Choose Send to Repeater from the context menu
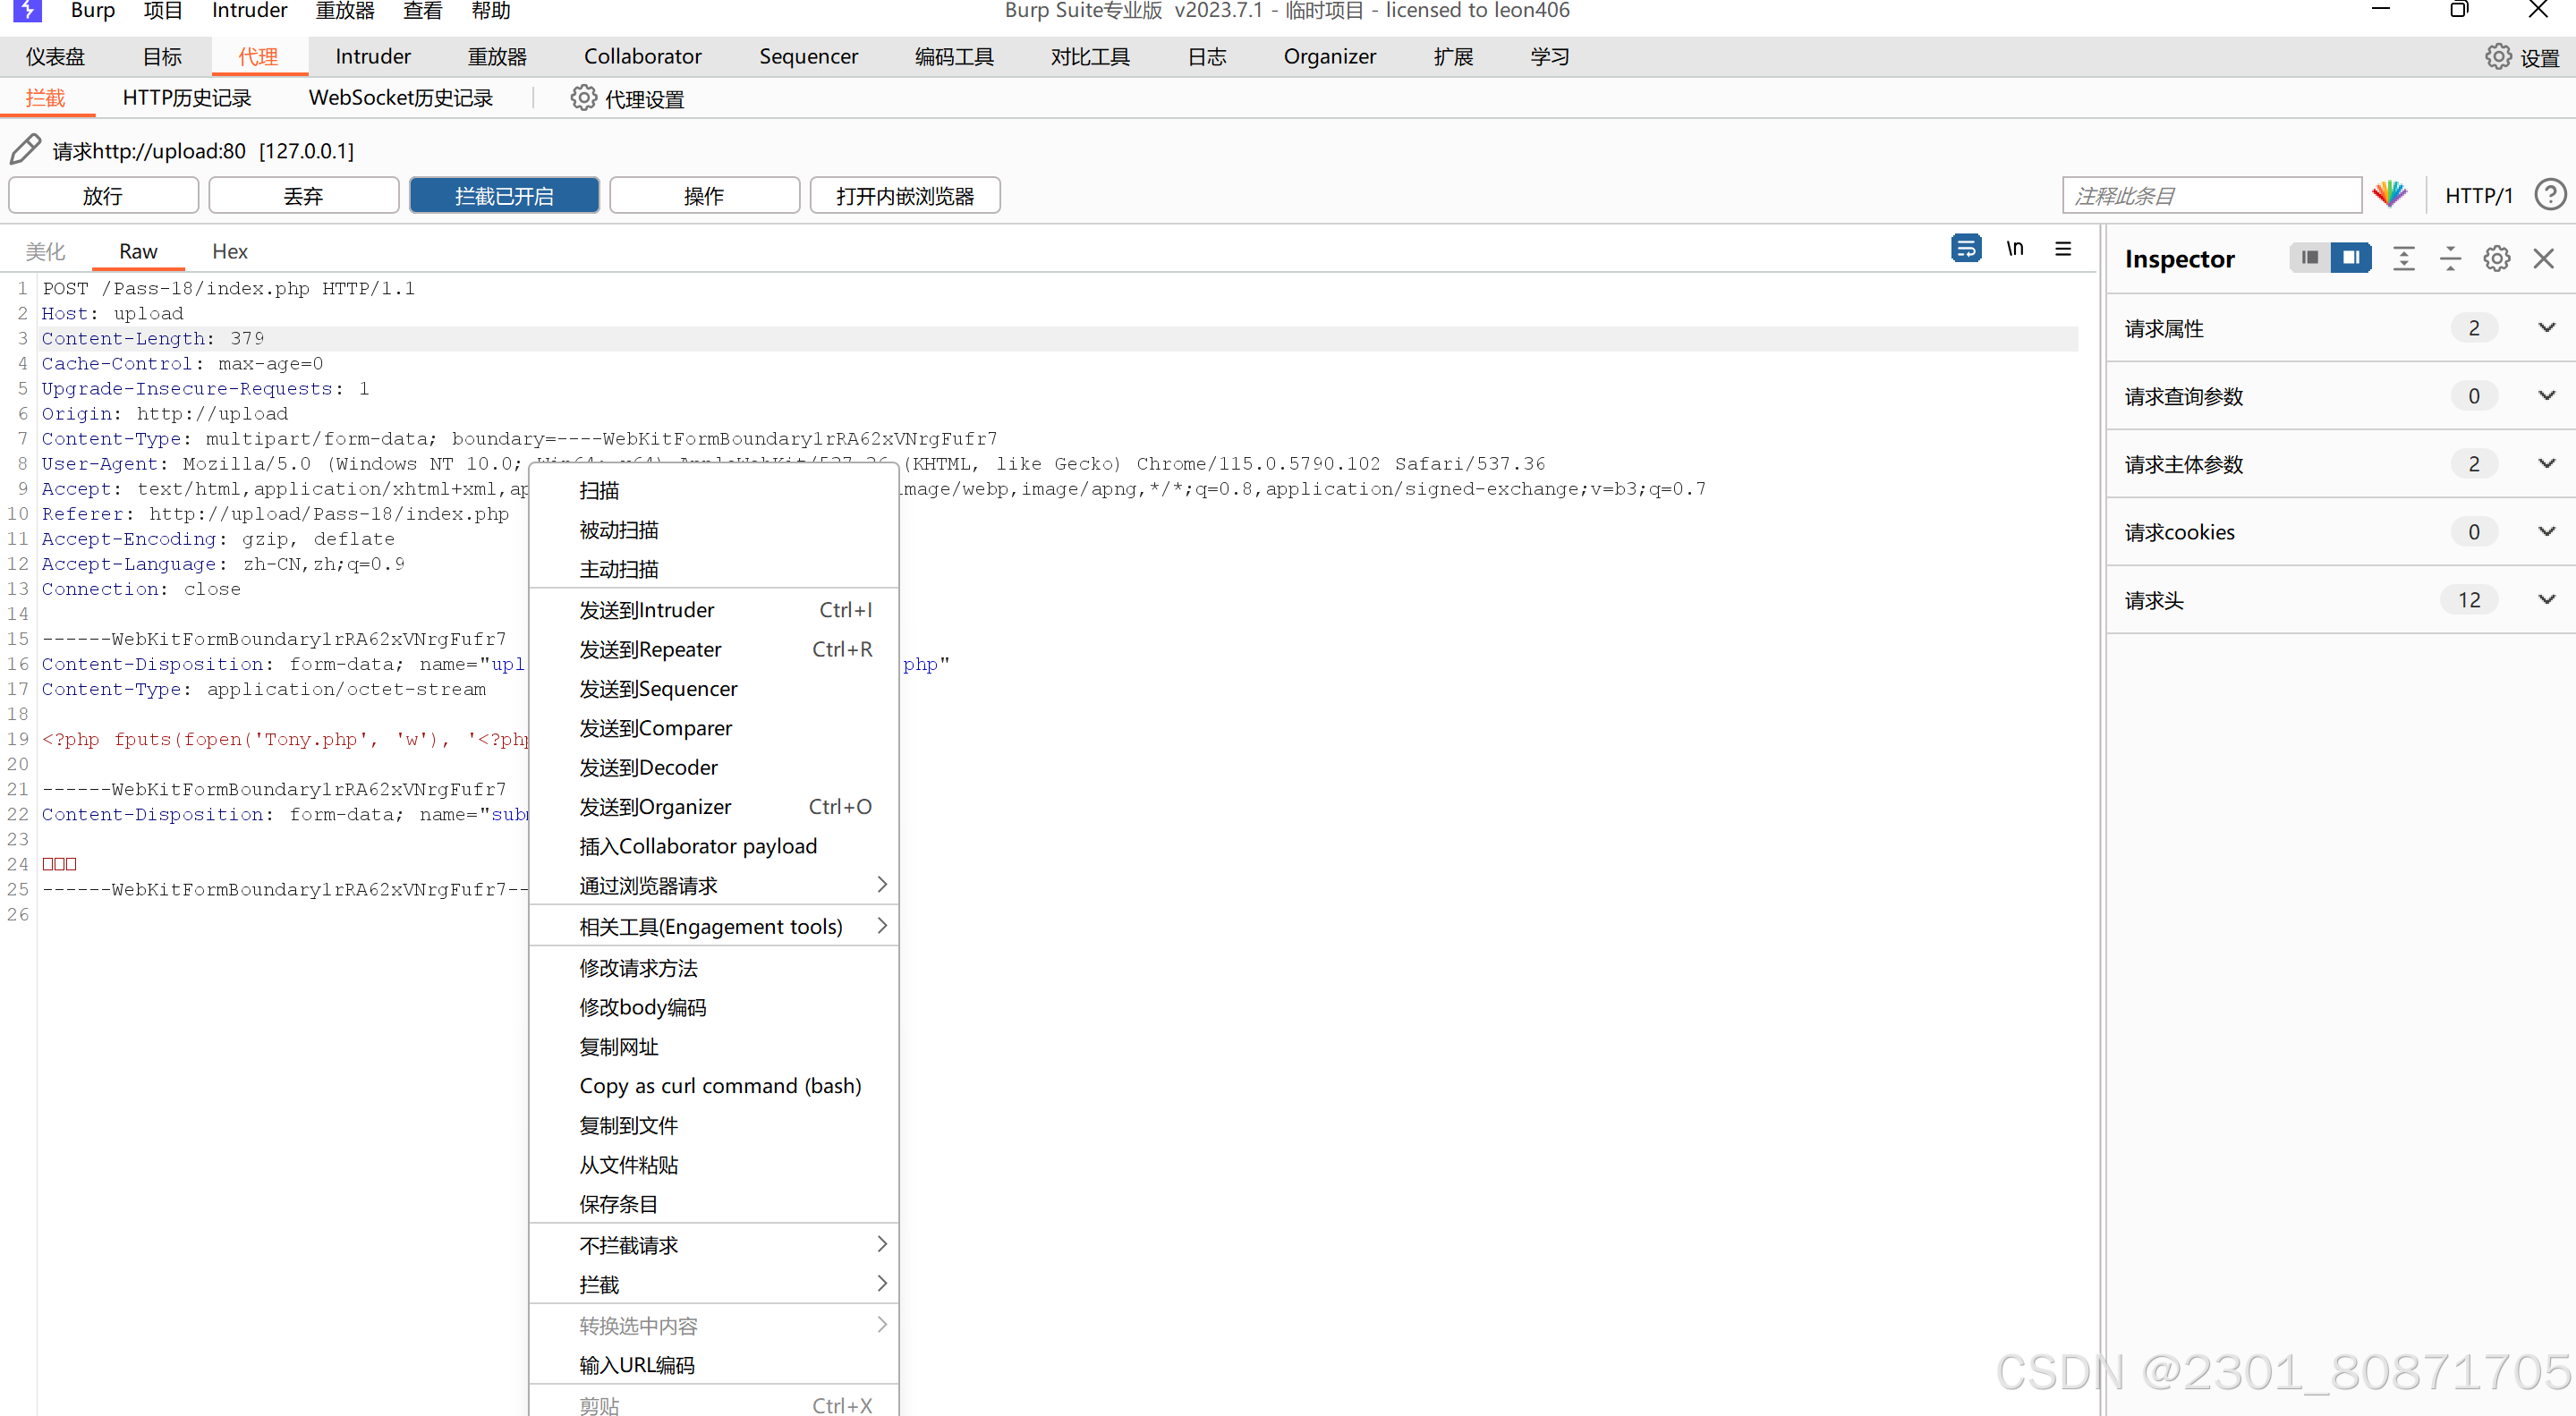Screen dimensions: 2576x1416 tap(651, 649)
